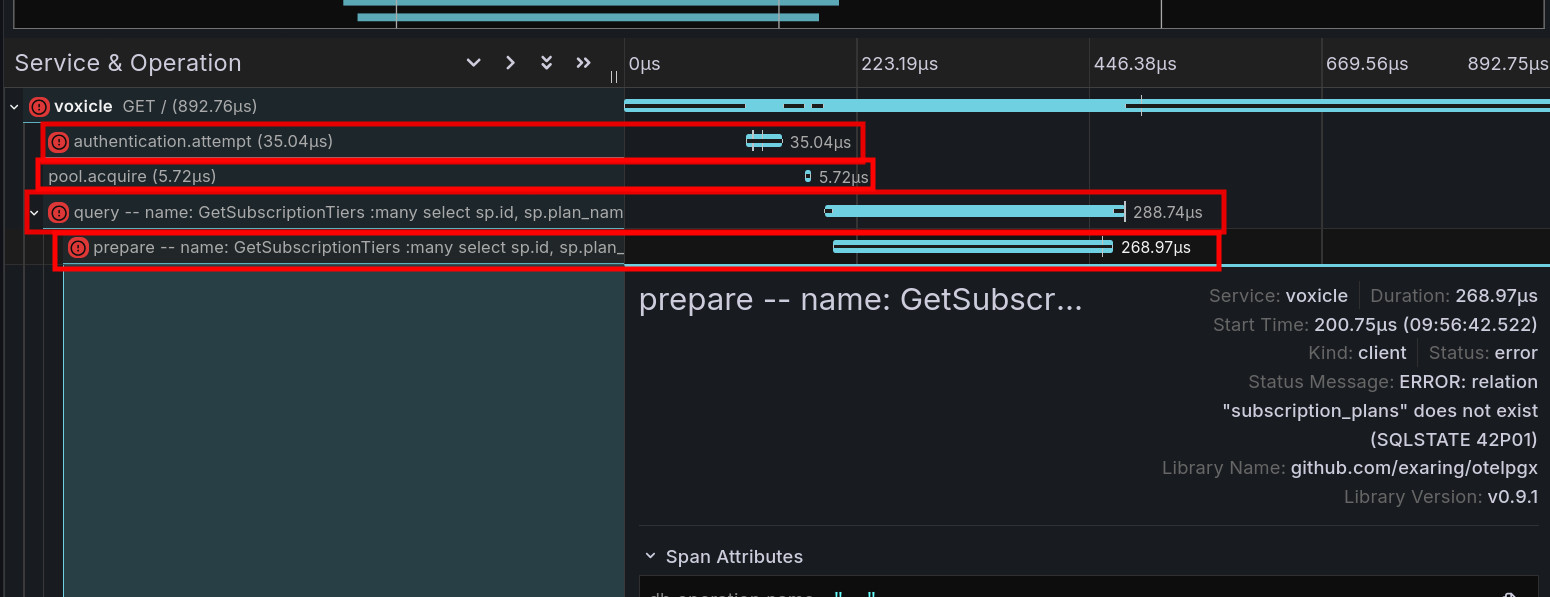The height and width of the screenshot is (597, 1550).
Task: Click the expand one level chevron icon
Action: [474, 63]
